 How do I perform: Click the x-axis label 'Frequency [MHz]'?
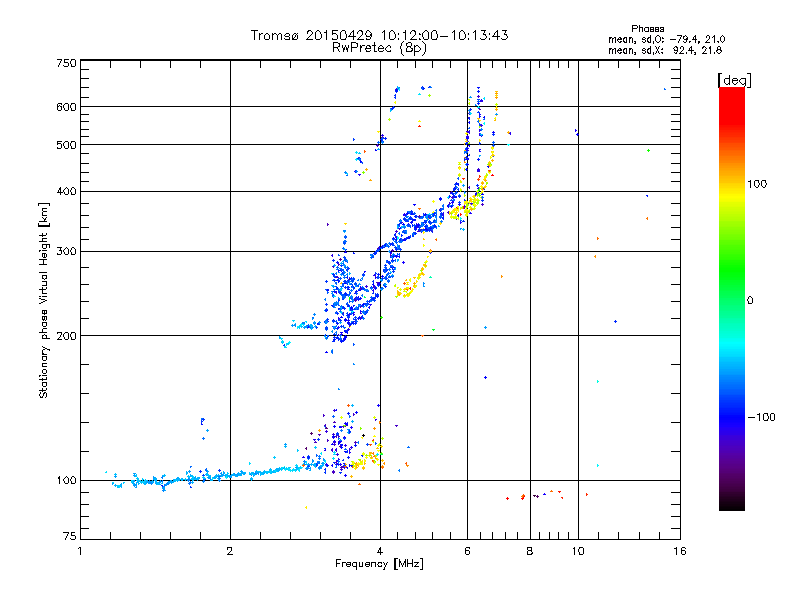[x=379, y=564]
